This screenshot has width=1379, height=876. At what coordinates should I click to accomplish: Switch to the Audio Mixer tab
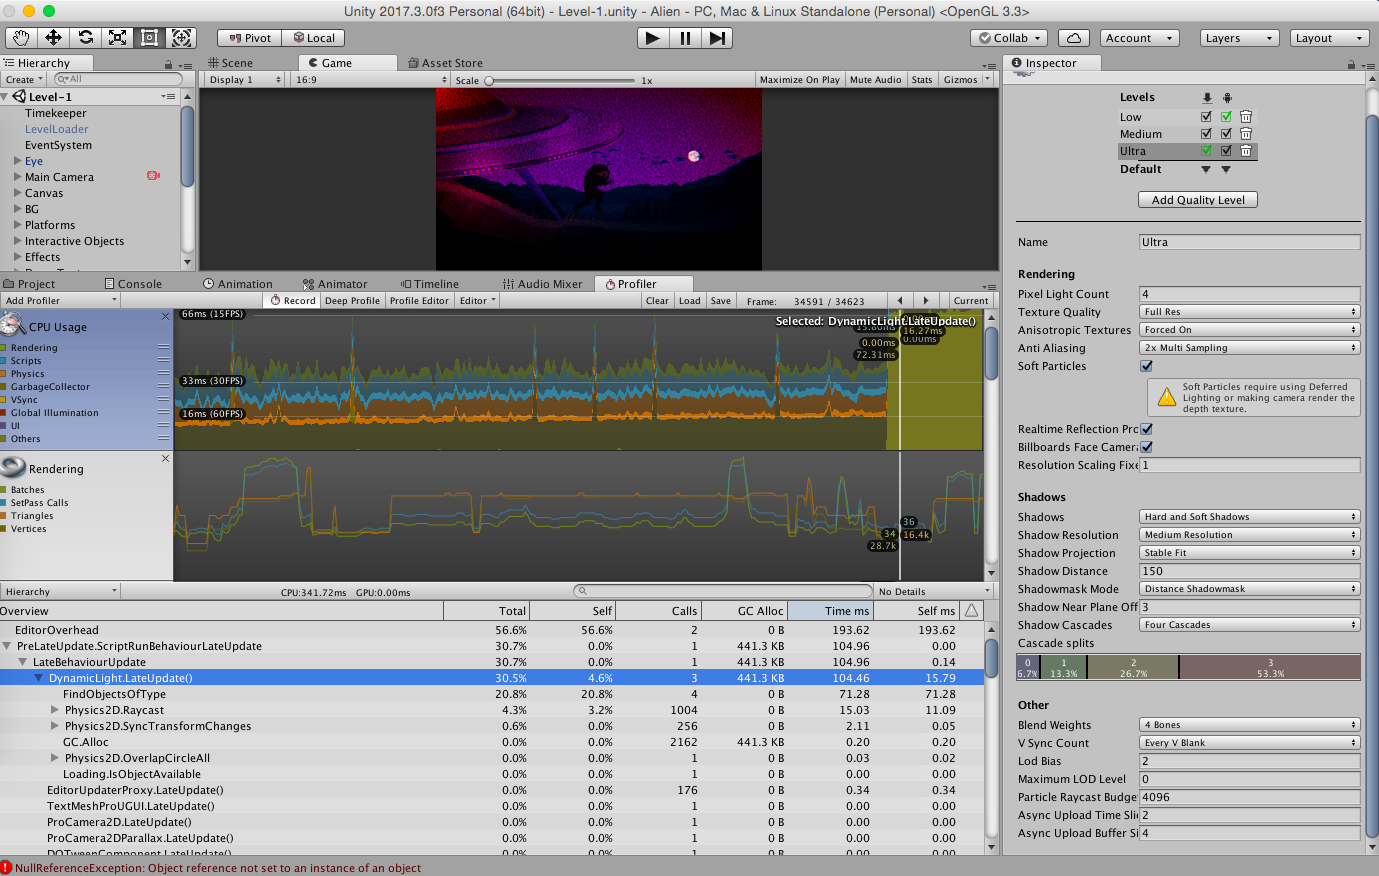click(542, 284)
